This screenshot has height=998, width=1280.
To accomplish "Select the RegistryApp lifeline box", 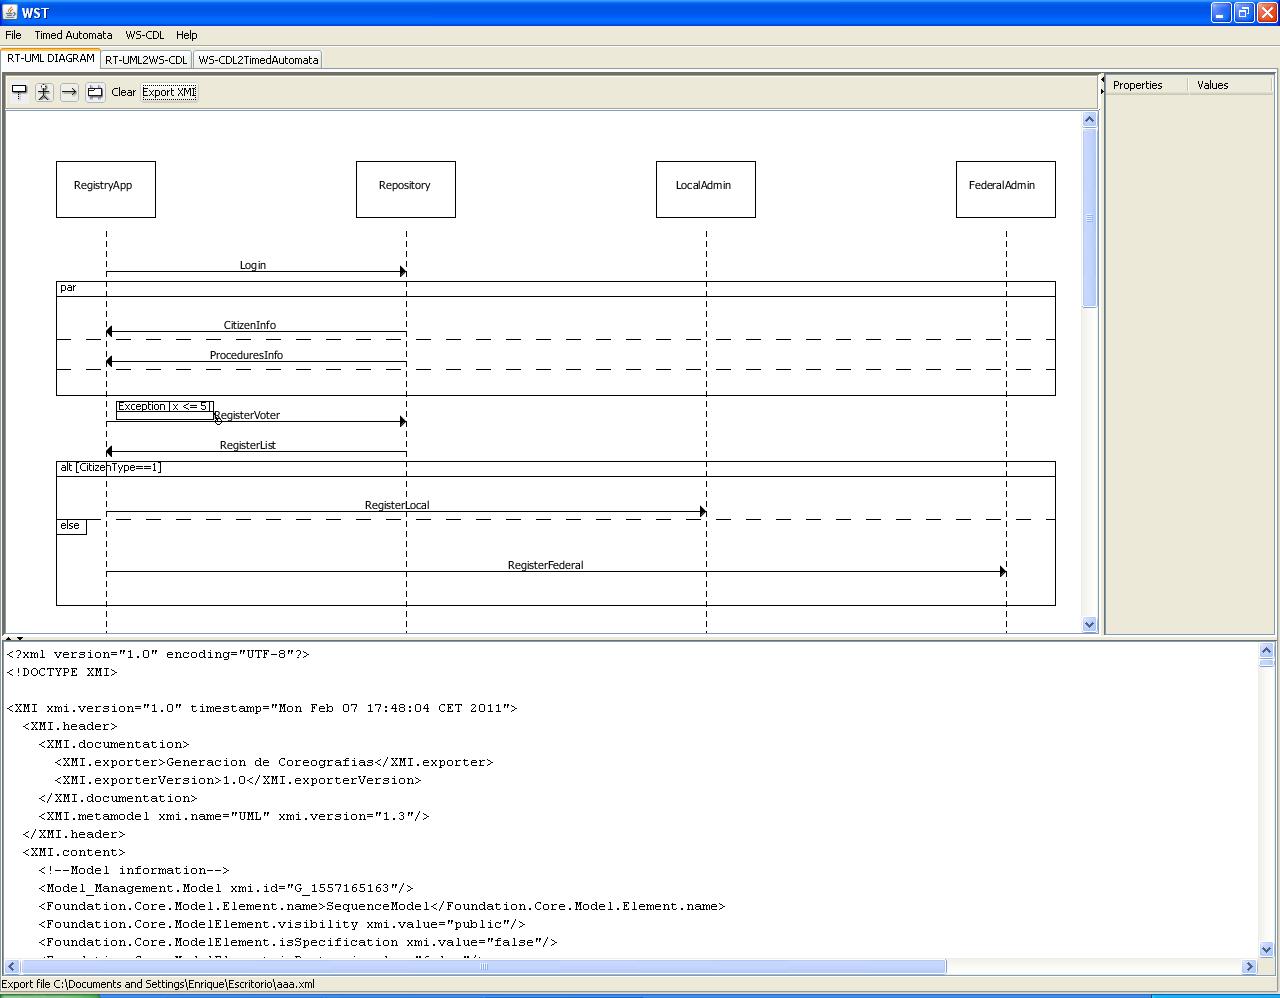I will (105, 188).
